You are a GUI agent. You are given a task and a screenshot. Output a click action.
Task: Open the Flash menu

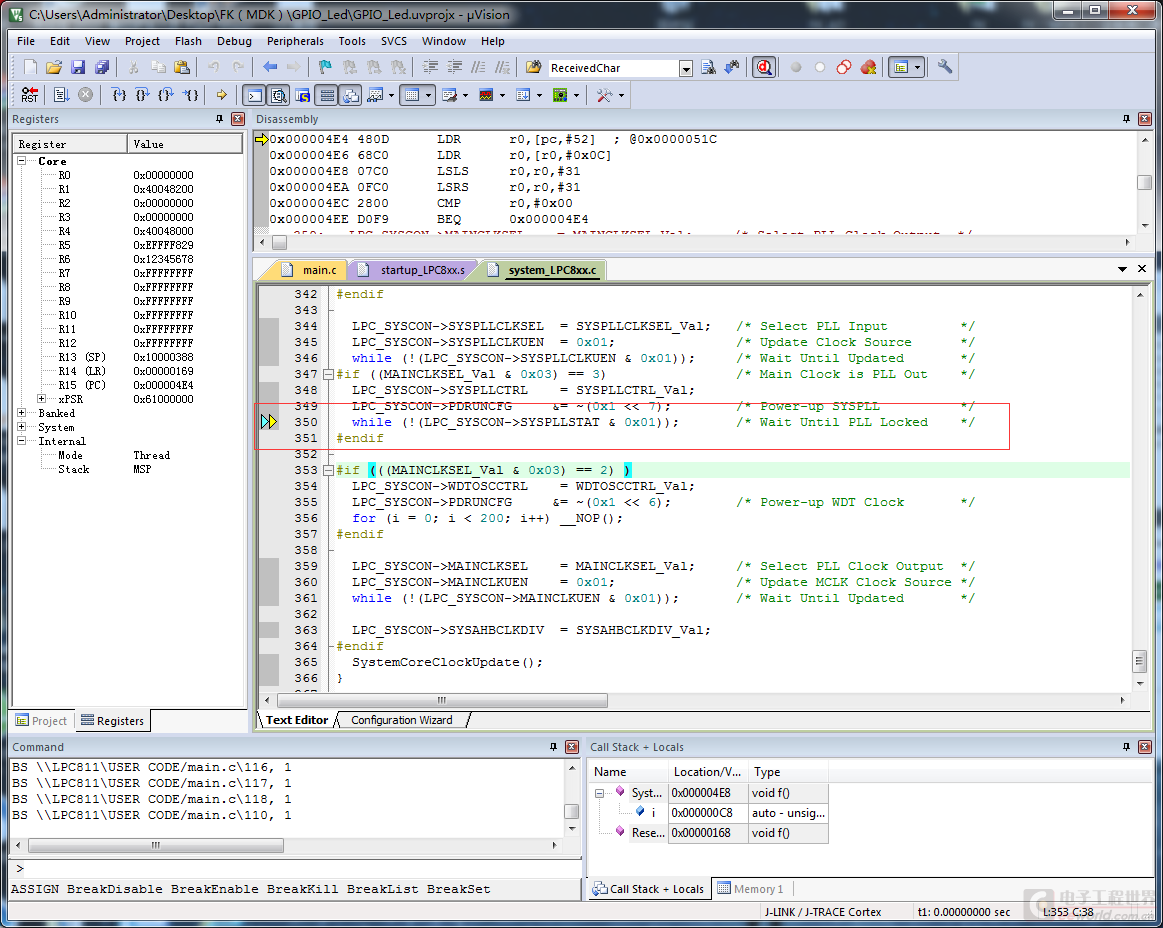tap(188, 42)
